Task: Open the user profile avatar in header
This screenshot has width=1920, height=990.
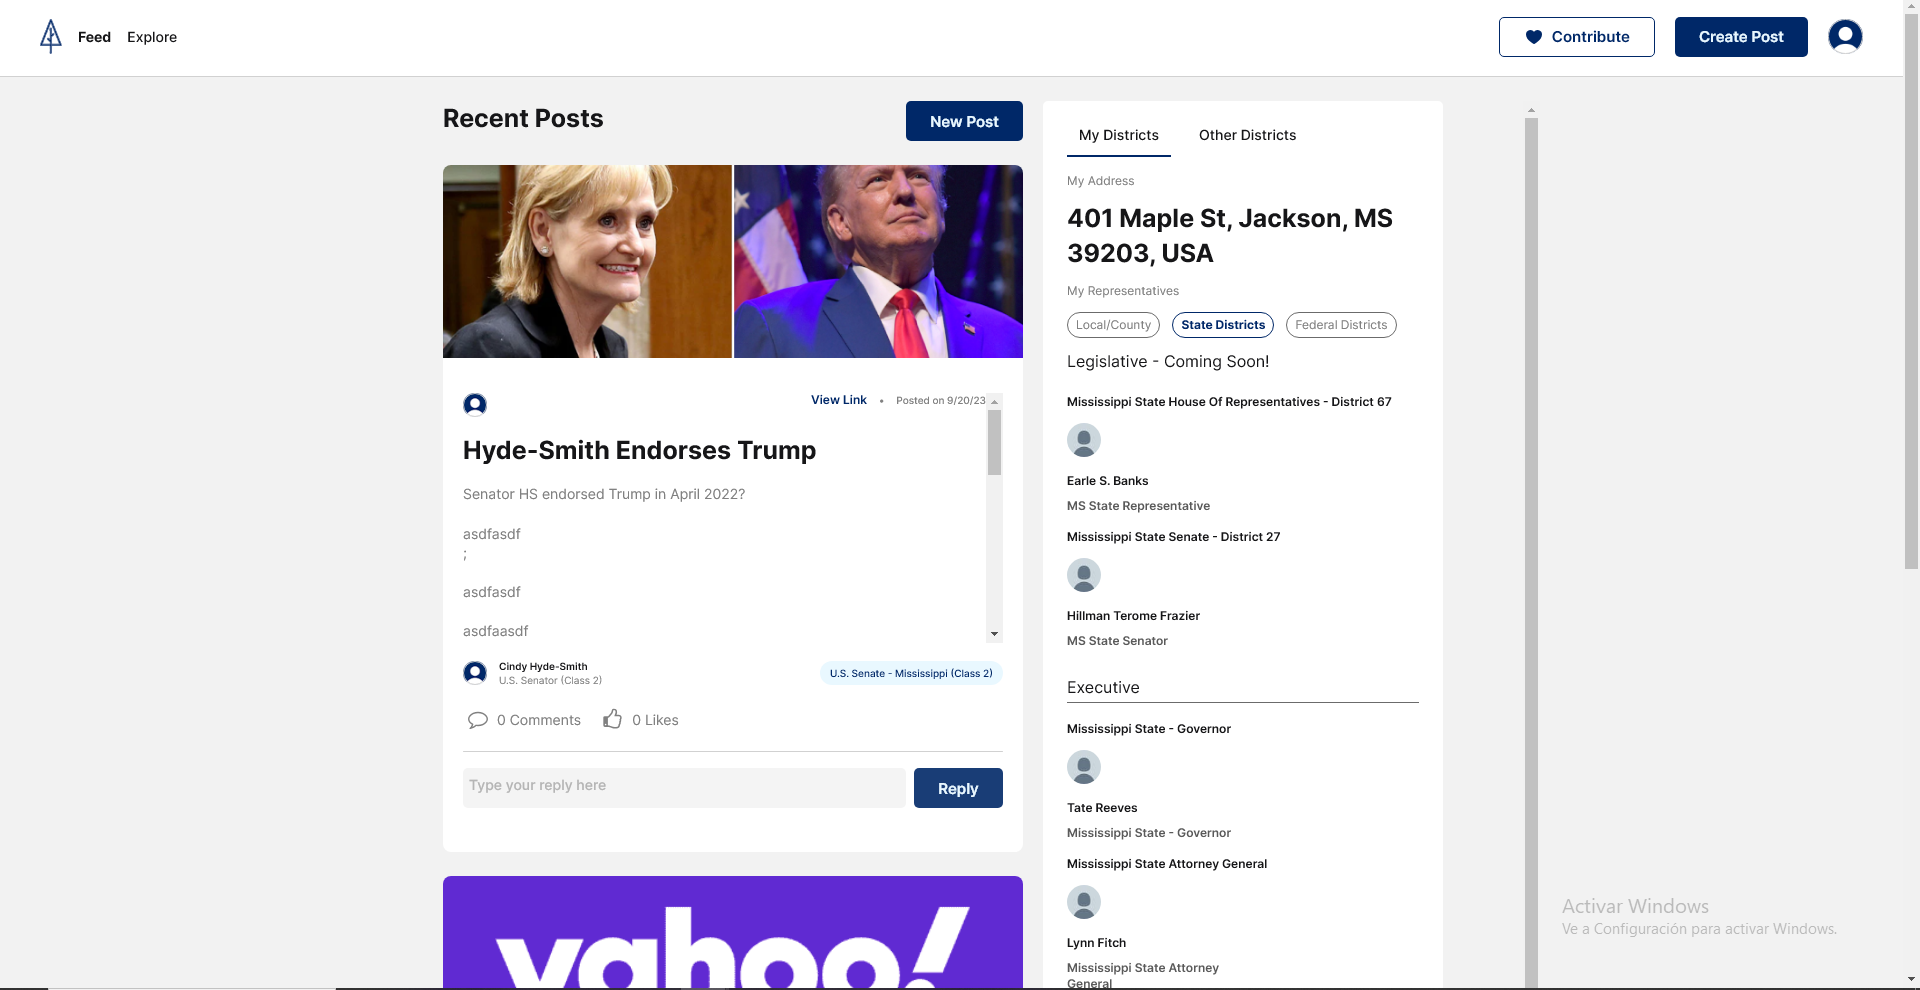Action: [1845, 36]
